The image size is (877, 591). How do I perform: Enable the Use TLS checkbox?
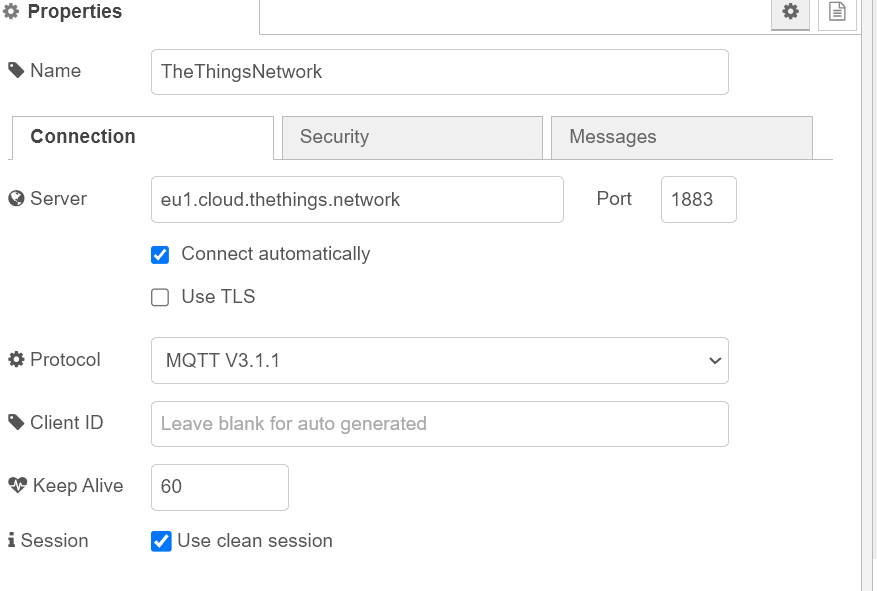(160, 298)
